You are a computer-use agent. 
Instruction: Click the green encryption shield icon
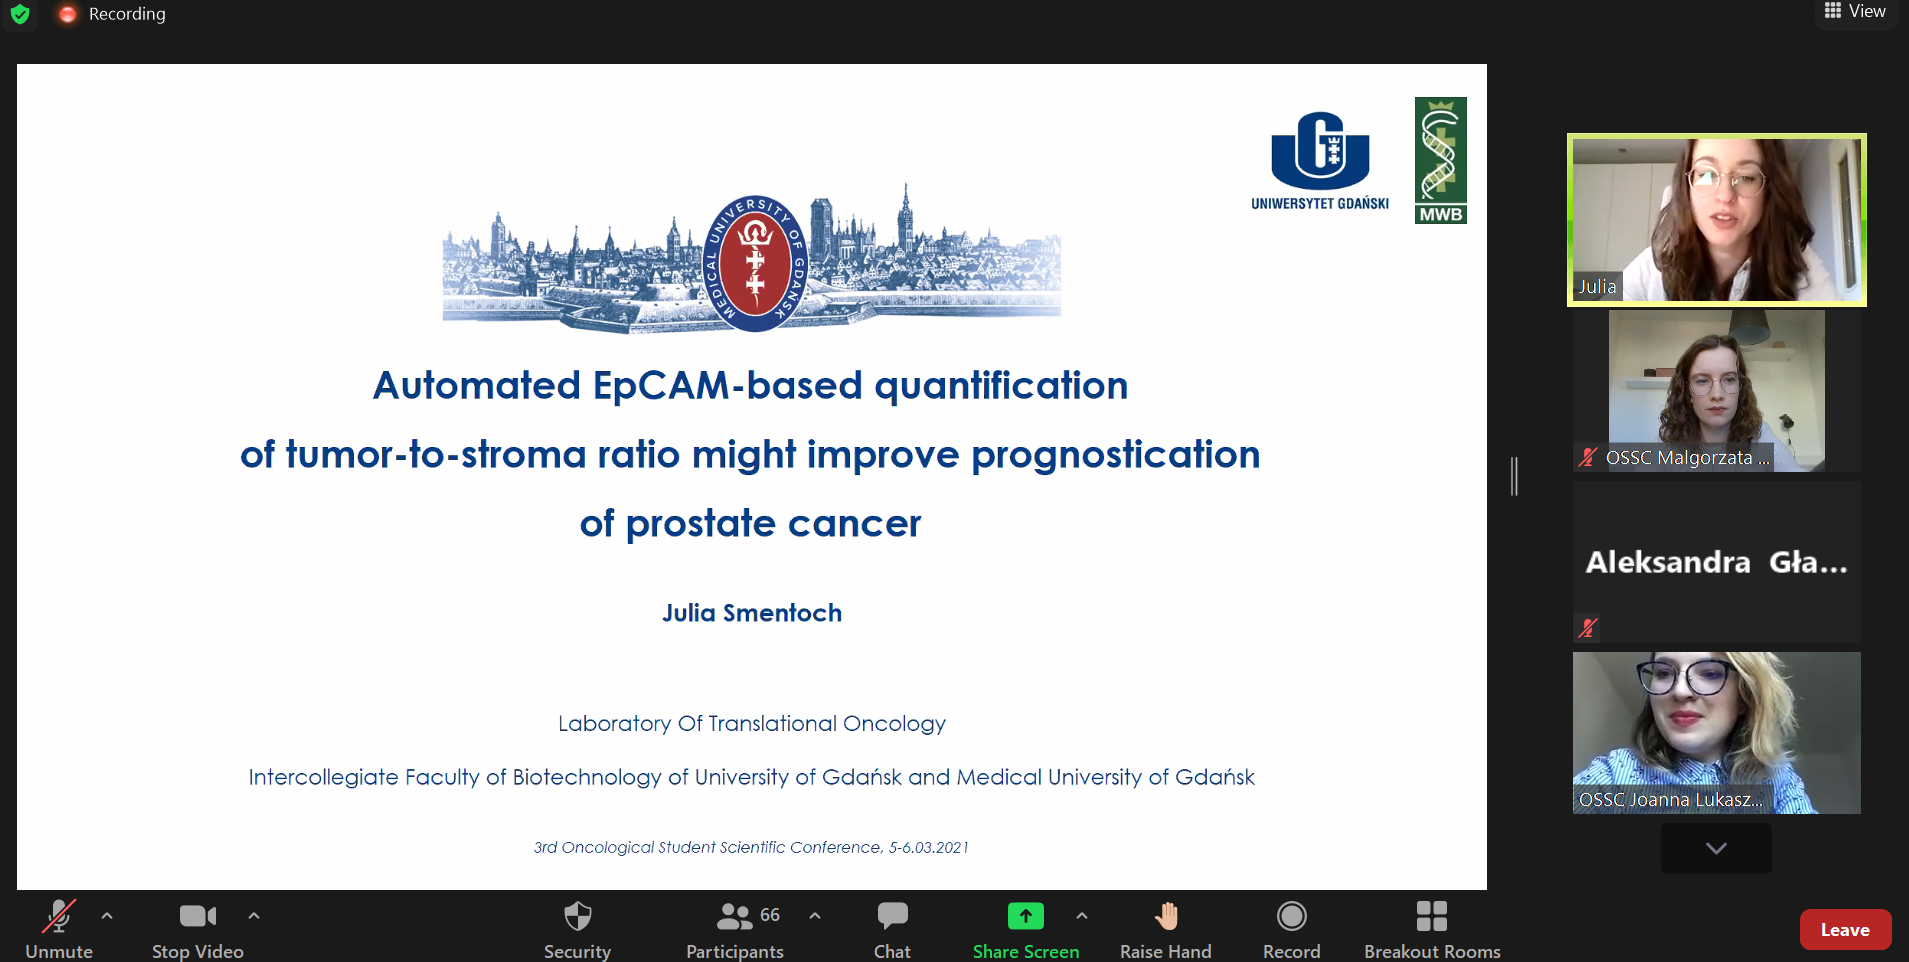coord(20,14)
